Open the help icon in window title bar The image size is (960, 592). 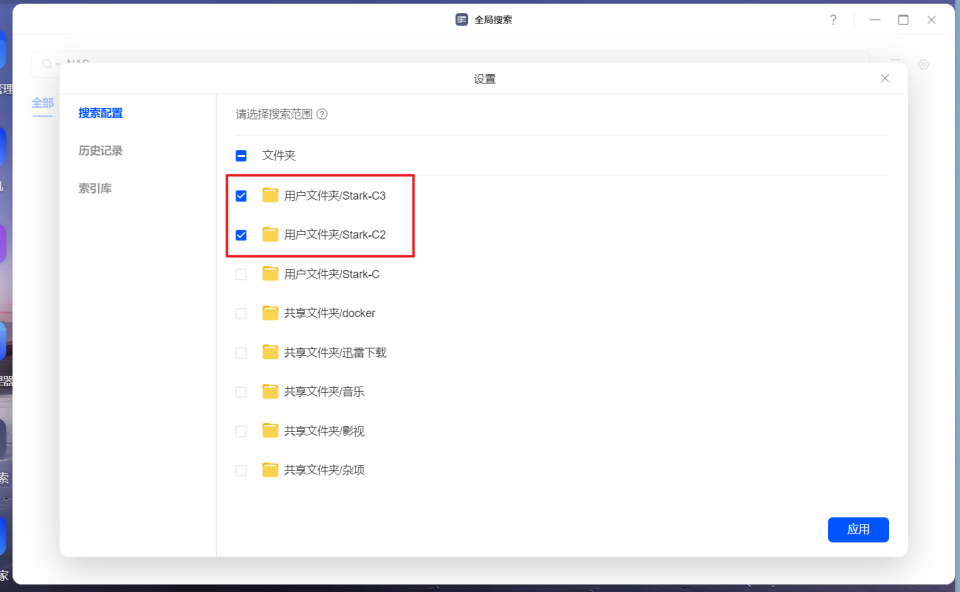point(833,20)
